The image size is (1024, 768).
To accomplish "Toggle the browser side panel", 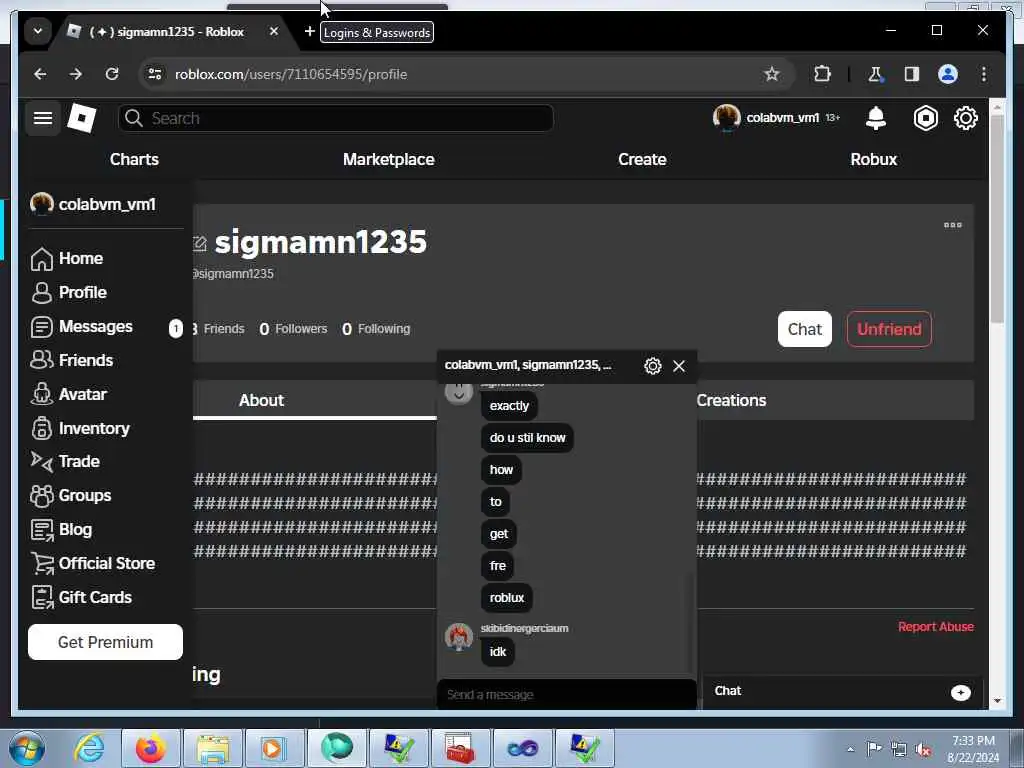I will 912,74.
